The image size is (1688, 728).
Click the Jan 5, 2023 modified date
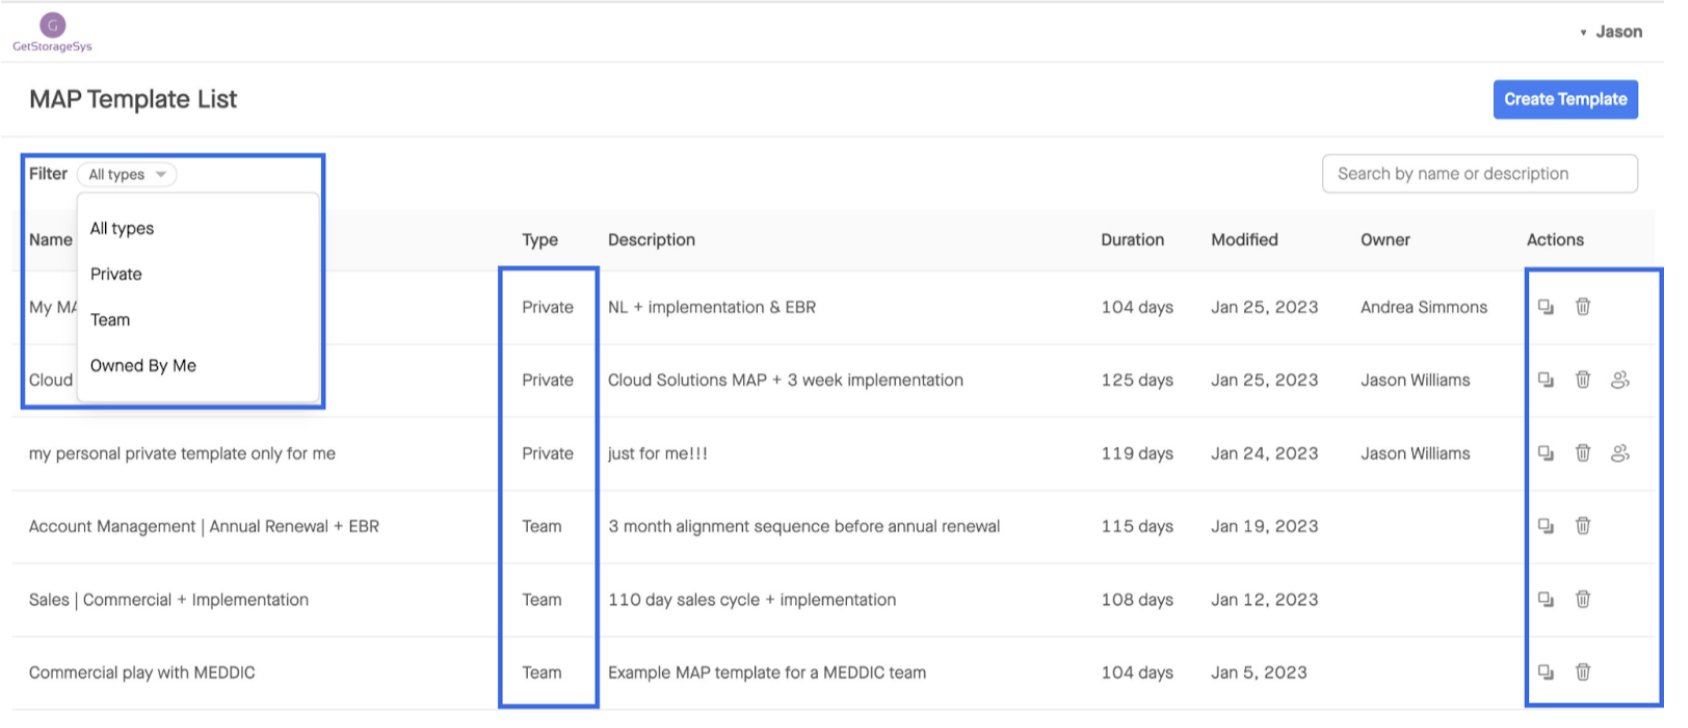(1259, 672)
